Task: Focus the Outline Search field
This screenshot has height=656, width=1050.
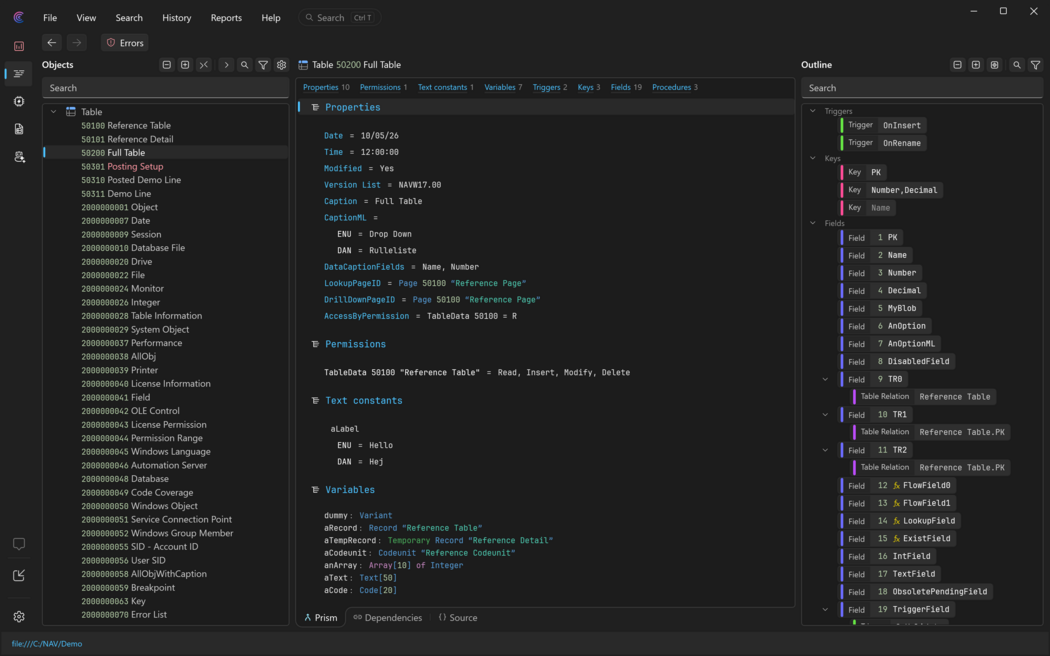Action: [x=922, y=88]
